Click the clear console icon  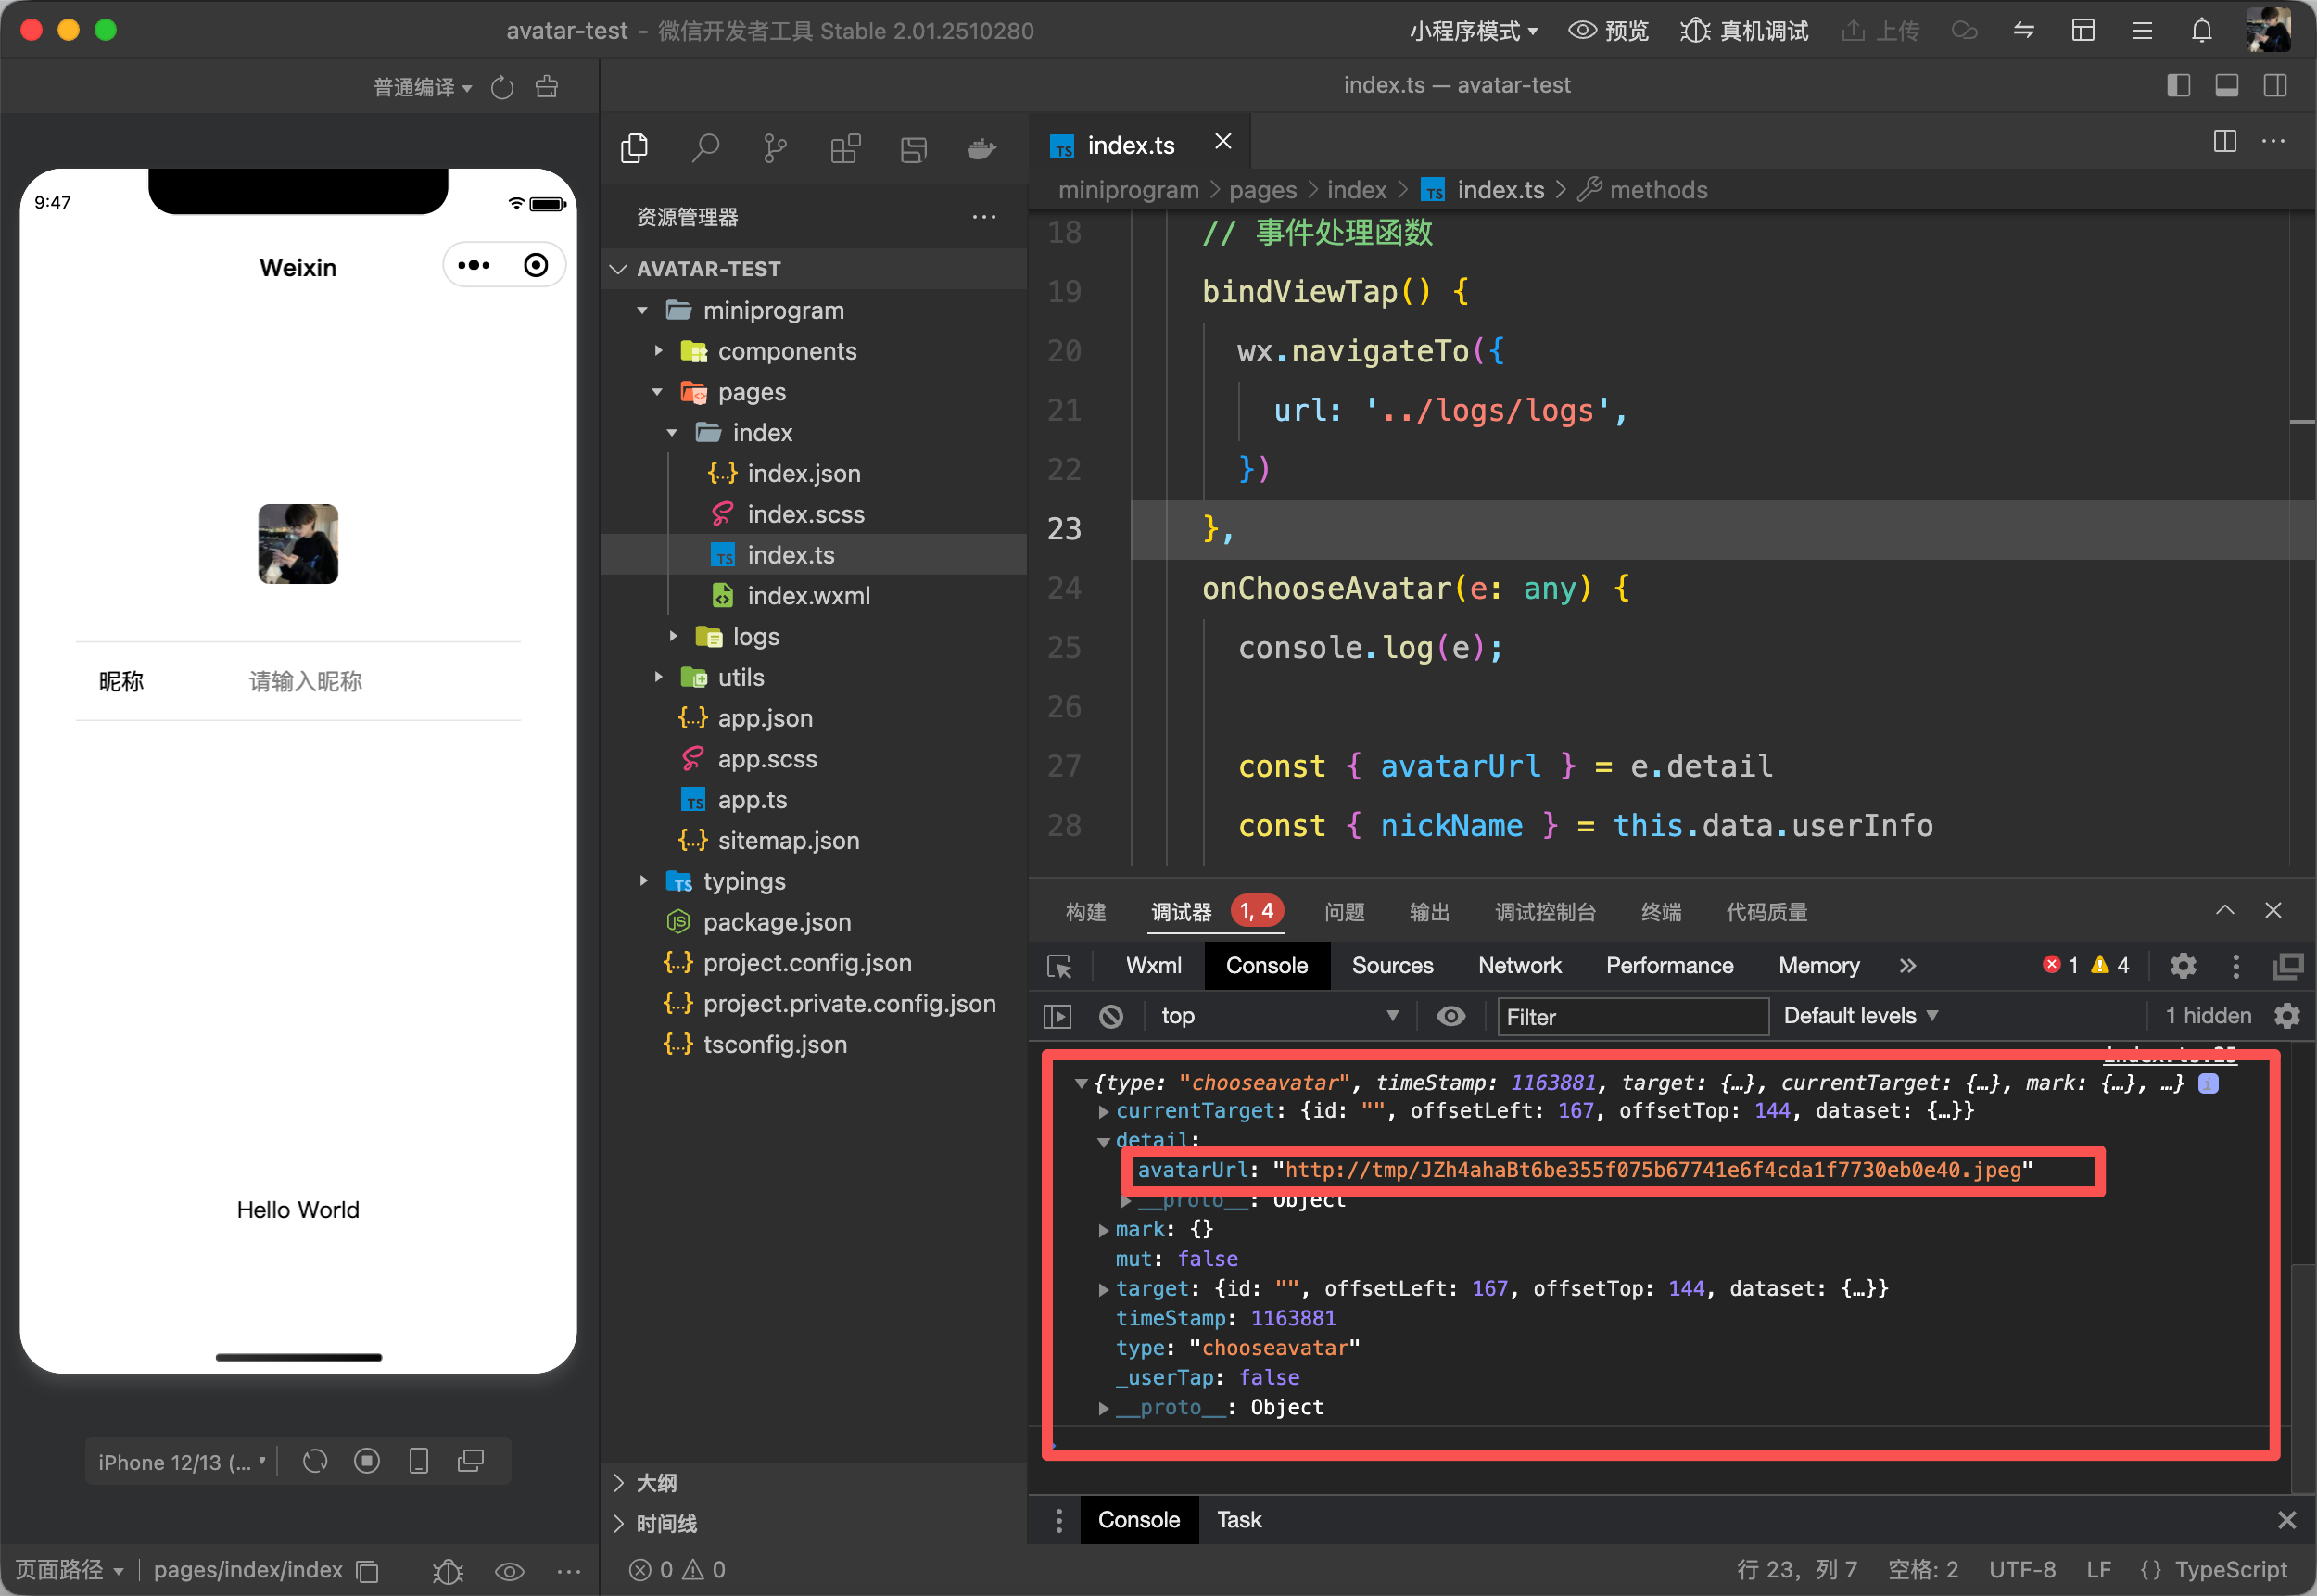[1111, 1016]
